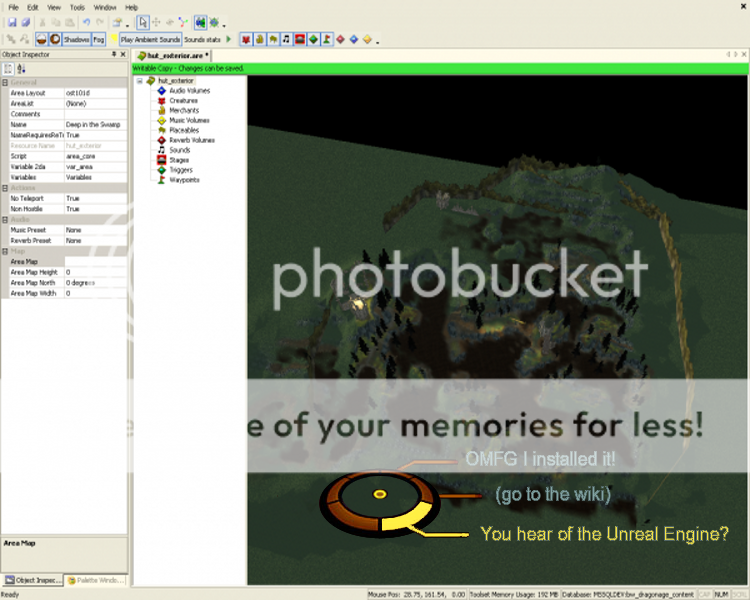Click the Waypoints flag toolbar icon
The width and height of the screenshot is (750, 600).
[327, 39]
